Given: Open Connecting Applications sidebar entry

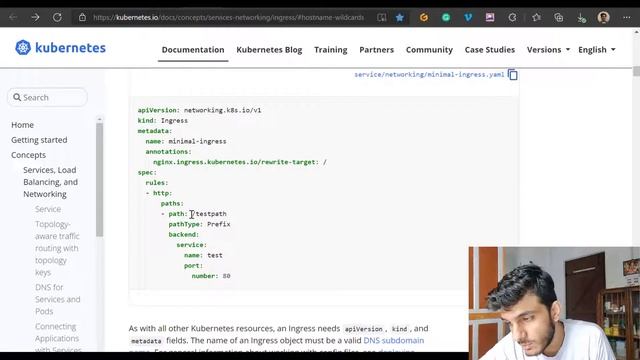Looking at the screenshot, I should [57, 338].
